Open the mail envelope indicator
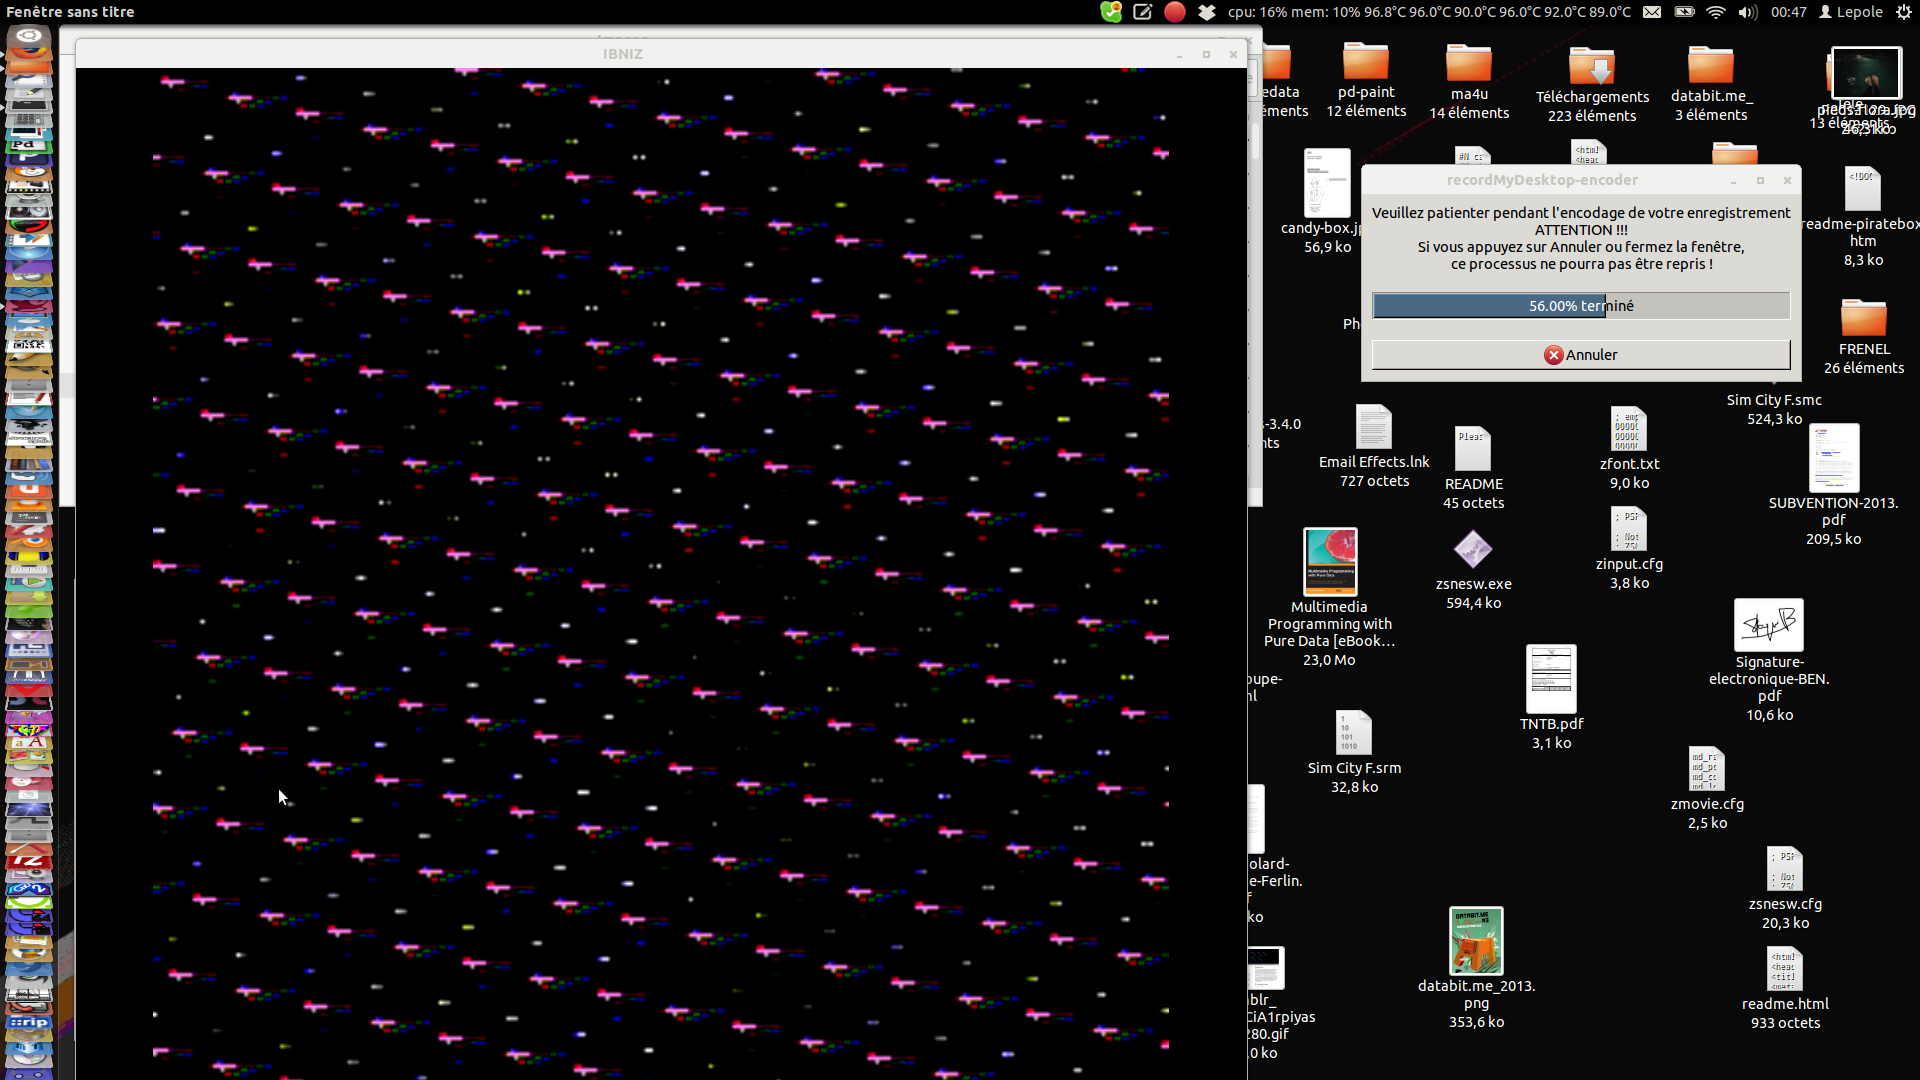Image resolution: width=1920 pixels, height=1080 pixels. tap(1652, 12)
